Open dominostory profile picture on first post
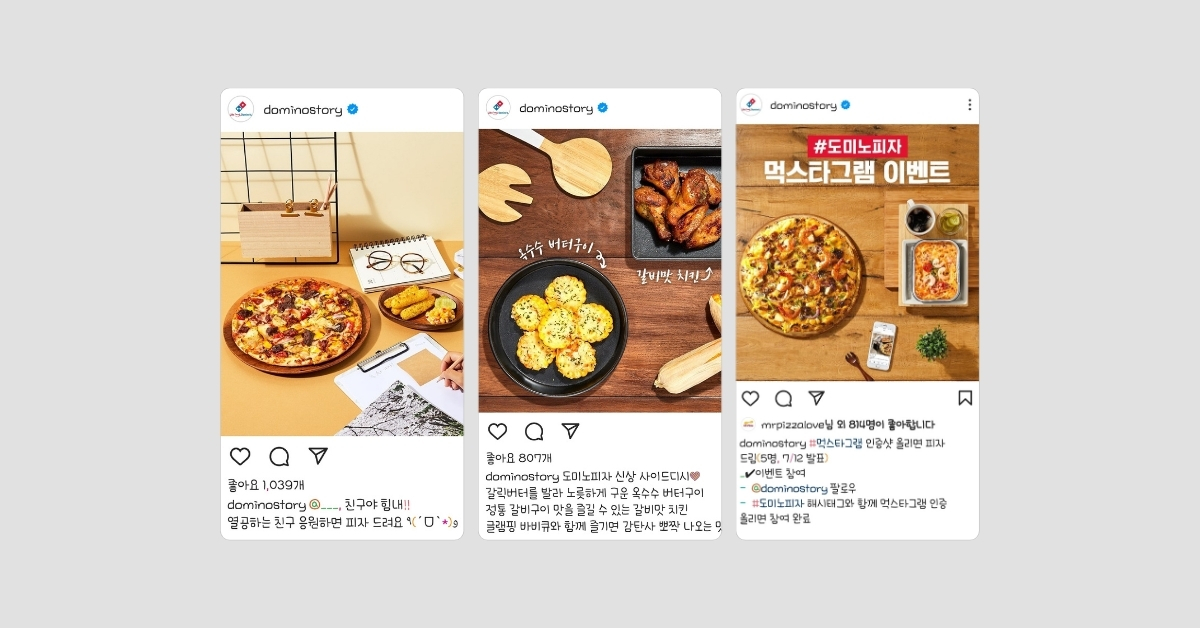This screenshot has height=628, width=1200. coord(241,109)
